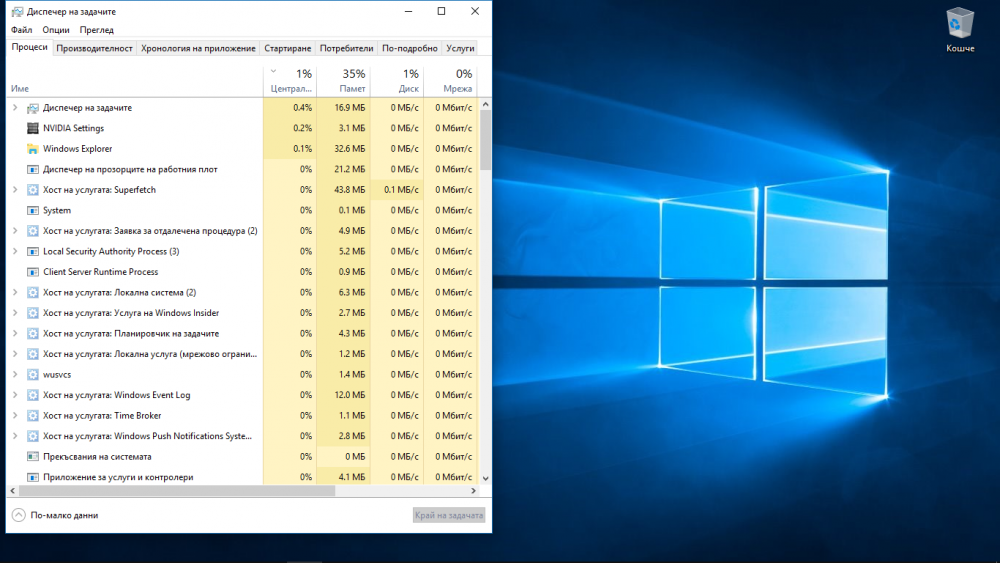Viewport: 1000px width, 563px height.
Task: Switch to Хронология на приложение tab
Action: click(x=198, y=48)
